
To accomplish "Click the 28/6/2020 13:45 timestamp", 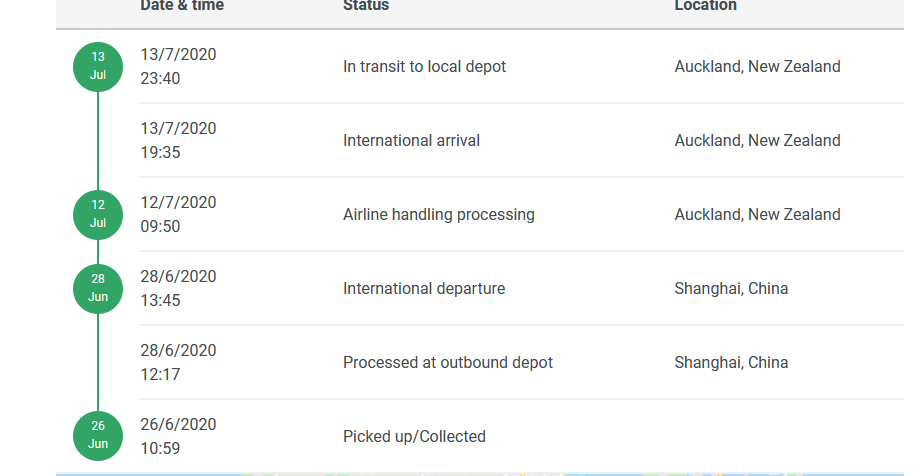I will (178, 289).
